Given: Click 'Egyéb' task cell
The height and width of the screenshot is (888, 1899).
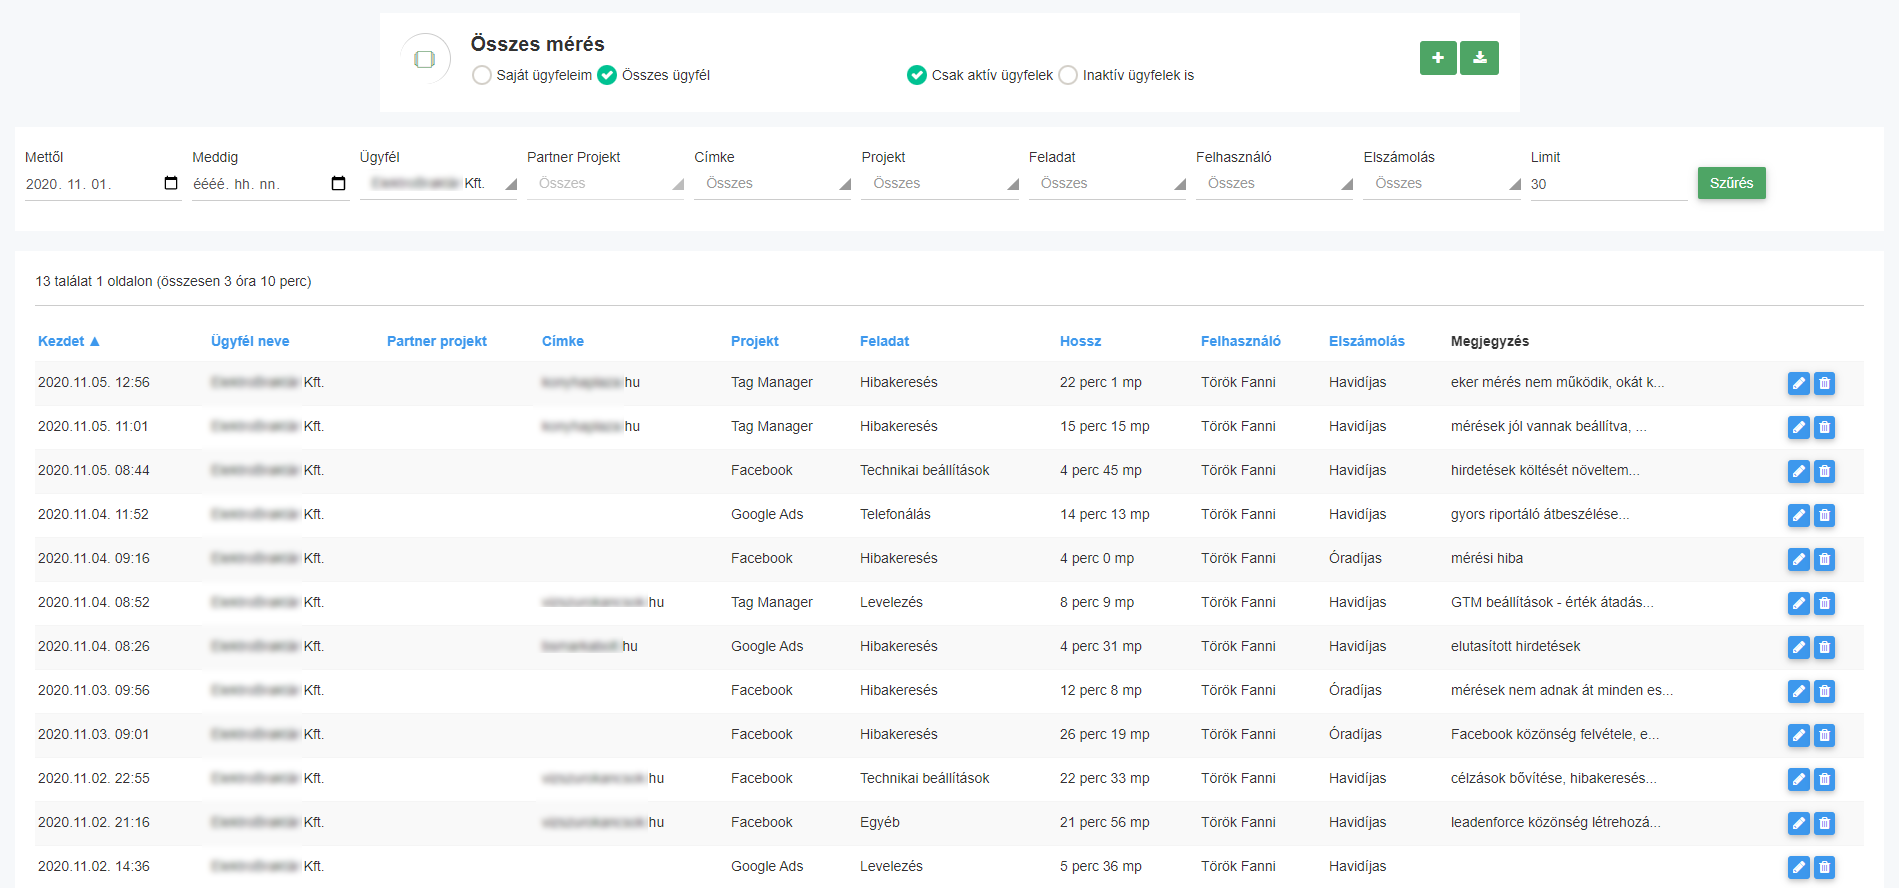Looking at the screenshot, I should pyautogui.click(x=880, y=822).
